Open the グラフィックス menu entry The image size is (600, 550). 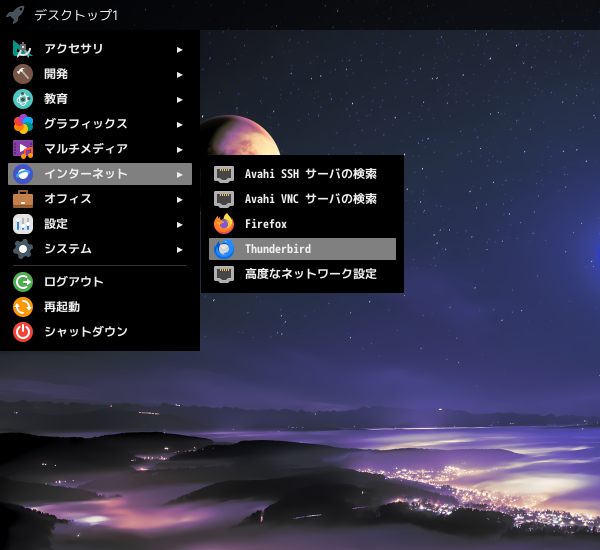point(100,124)
